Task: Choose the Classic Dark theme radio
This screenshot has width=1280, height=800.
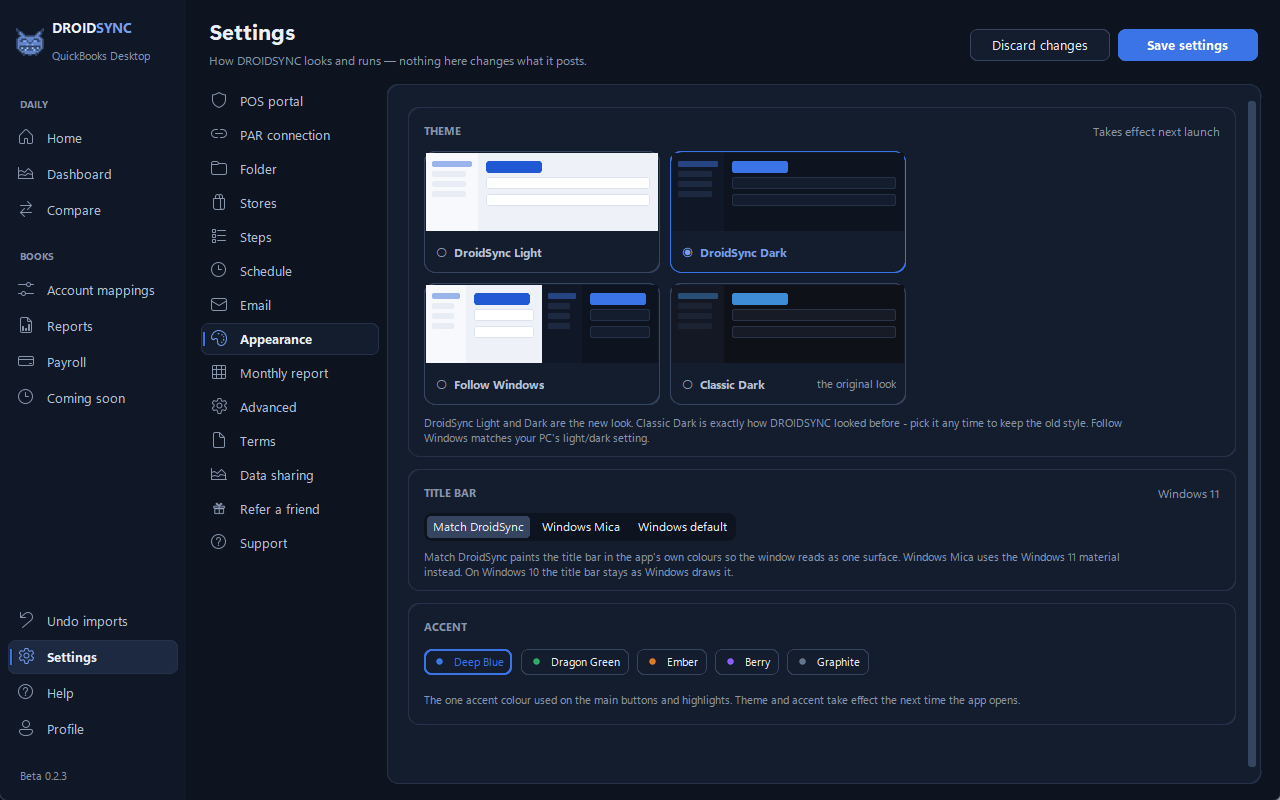Action: (687, 385)
